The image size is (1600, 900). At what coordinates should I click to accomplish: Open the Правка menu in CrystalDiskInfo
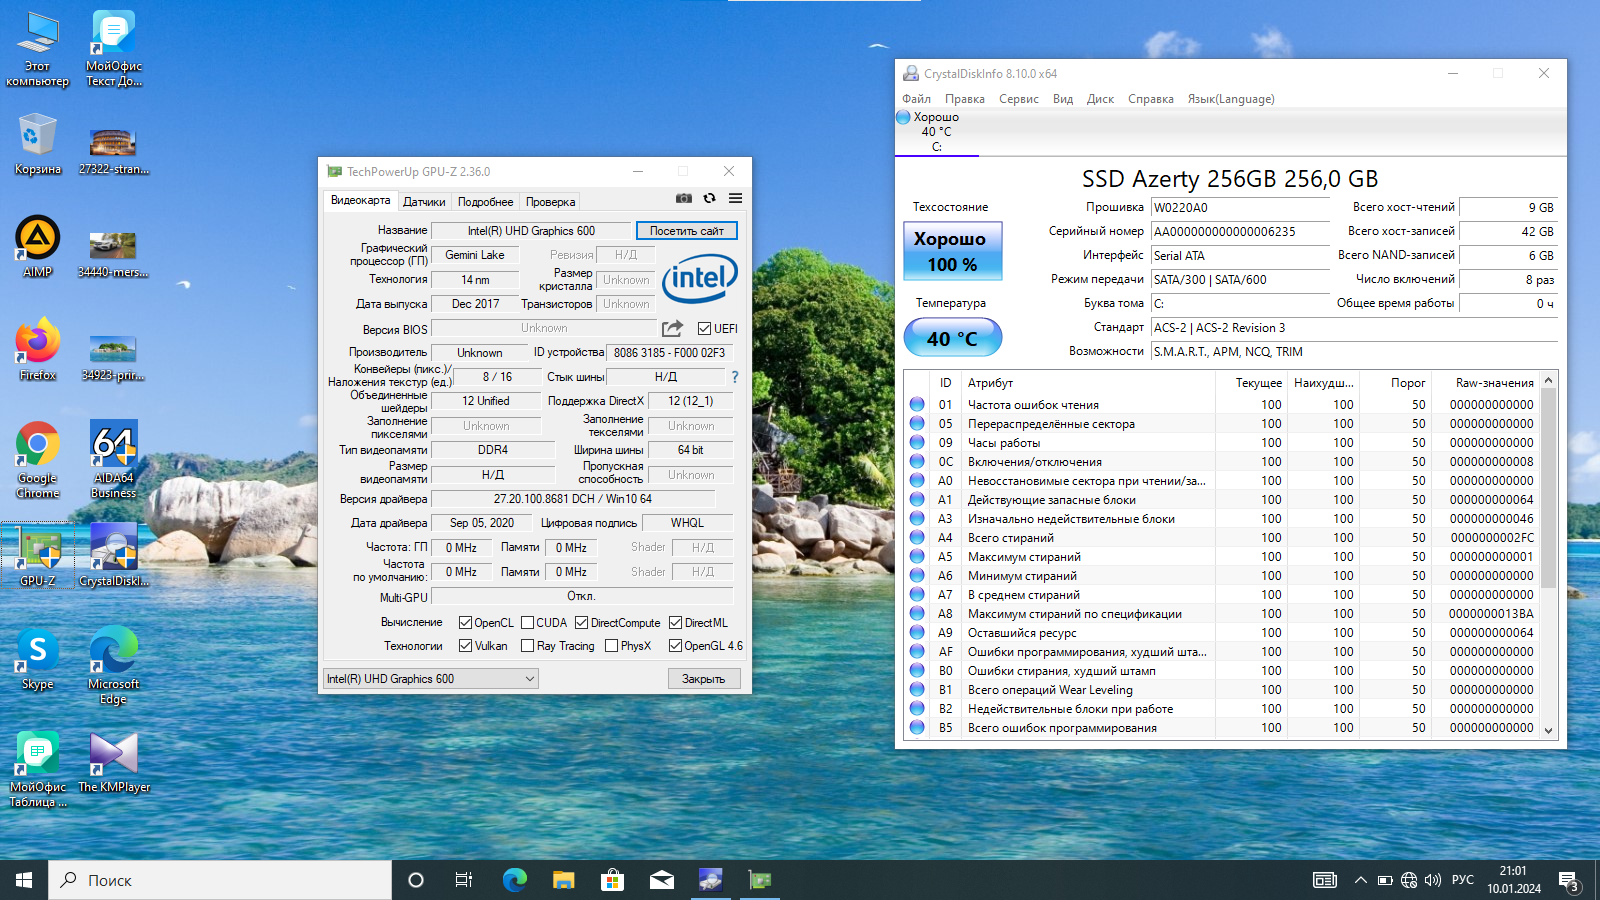[965, 99]
